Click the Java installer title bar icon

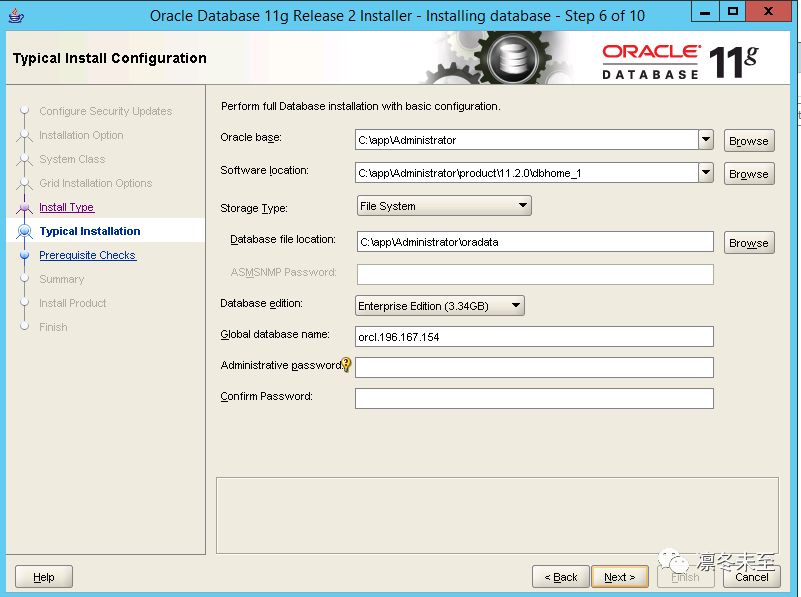(16, 15)
